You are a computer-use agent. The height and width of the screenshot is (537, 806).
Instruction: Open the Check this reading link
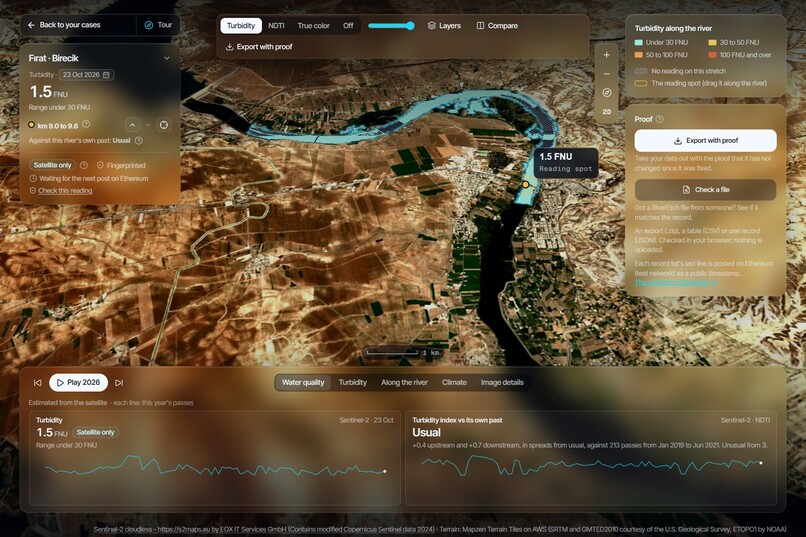point(65,191)
